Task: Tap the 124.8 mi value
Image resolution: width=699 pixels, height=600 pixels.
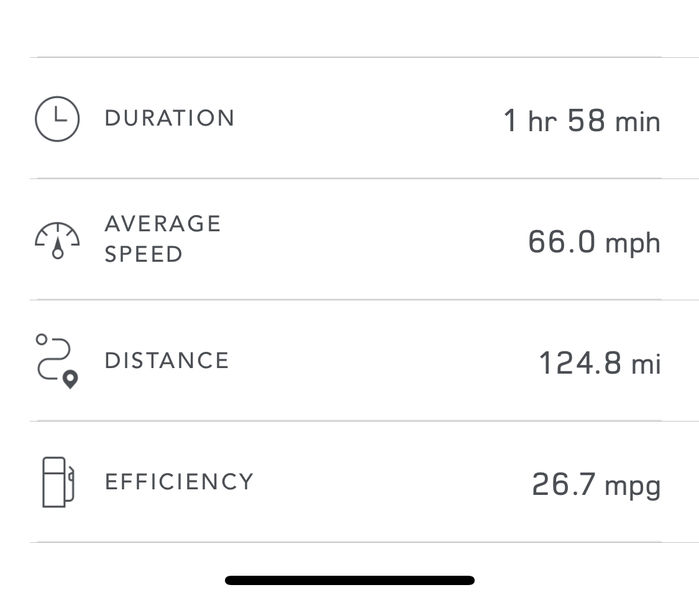Action: pos(600,363)
